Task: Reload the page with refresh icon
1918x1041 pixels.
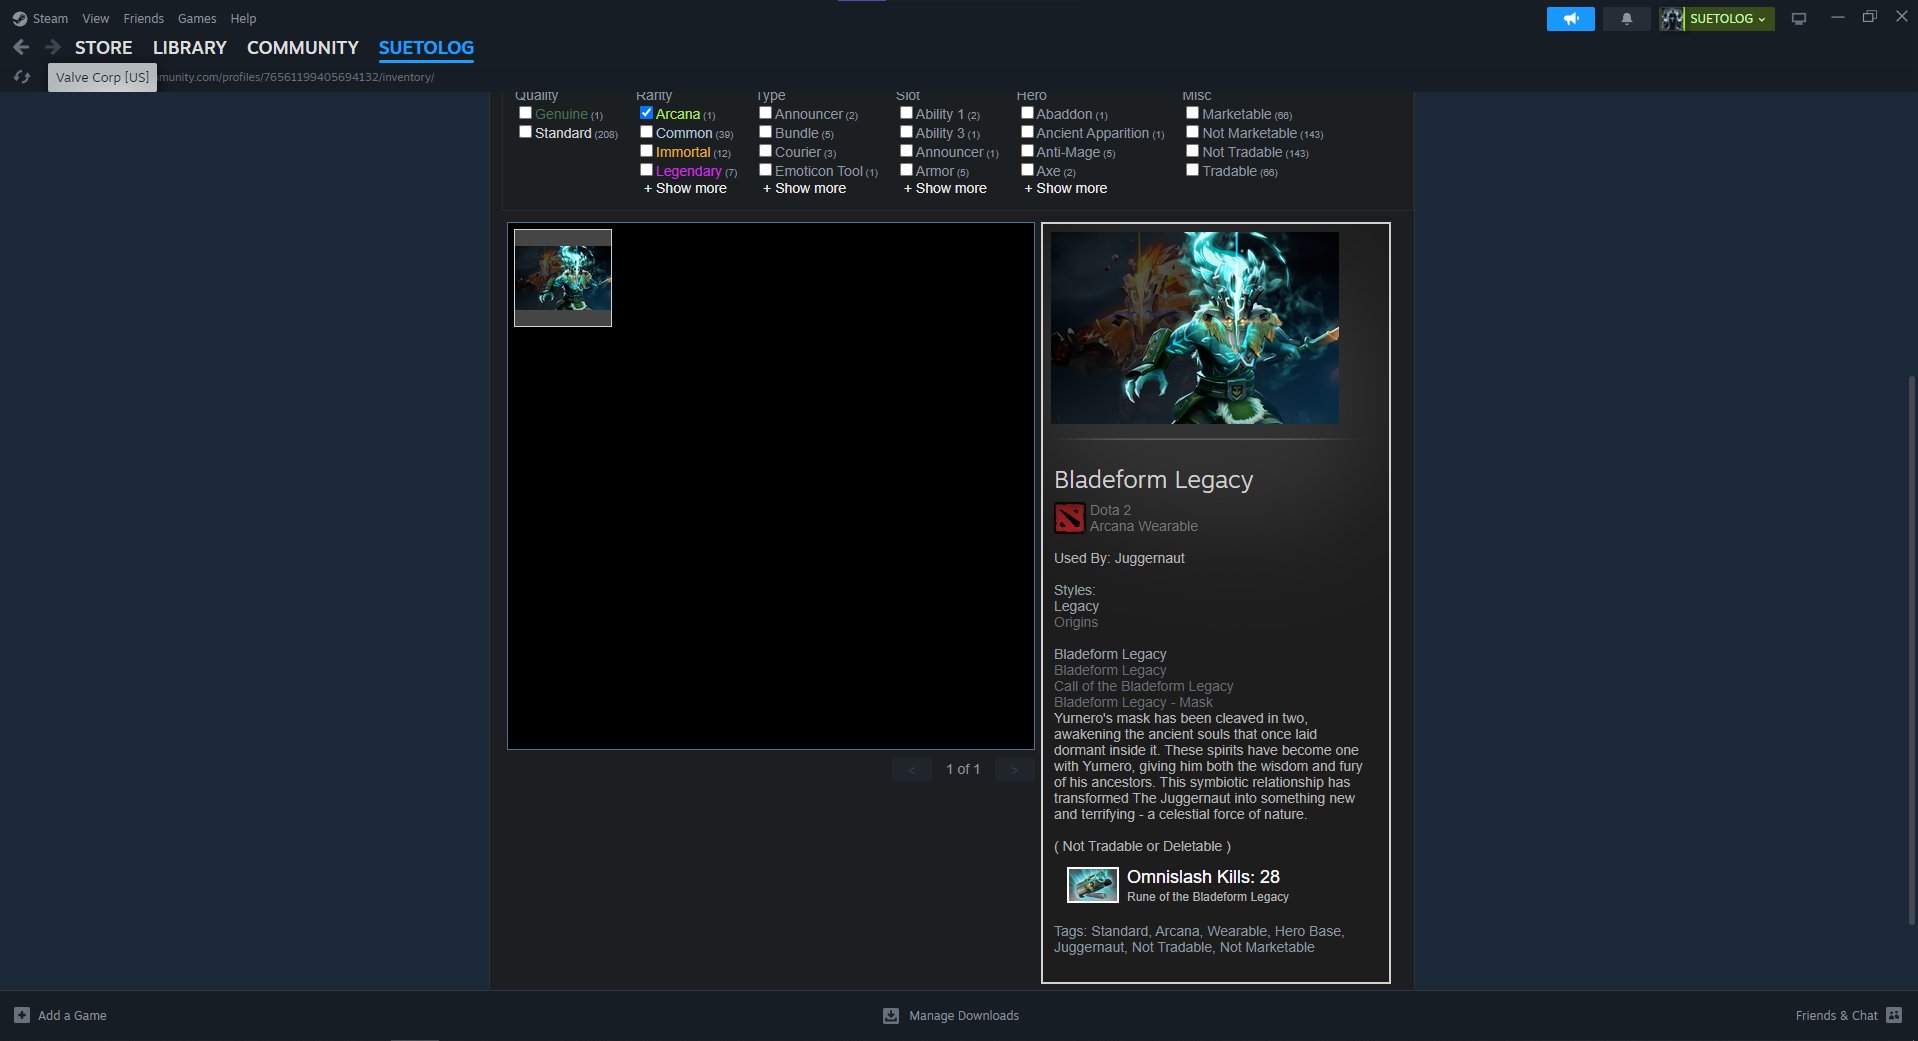Action: click(x=21, y=77)
